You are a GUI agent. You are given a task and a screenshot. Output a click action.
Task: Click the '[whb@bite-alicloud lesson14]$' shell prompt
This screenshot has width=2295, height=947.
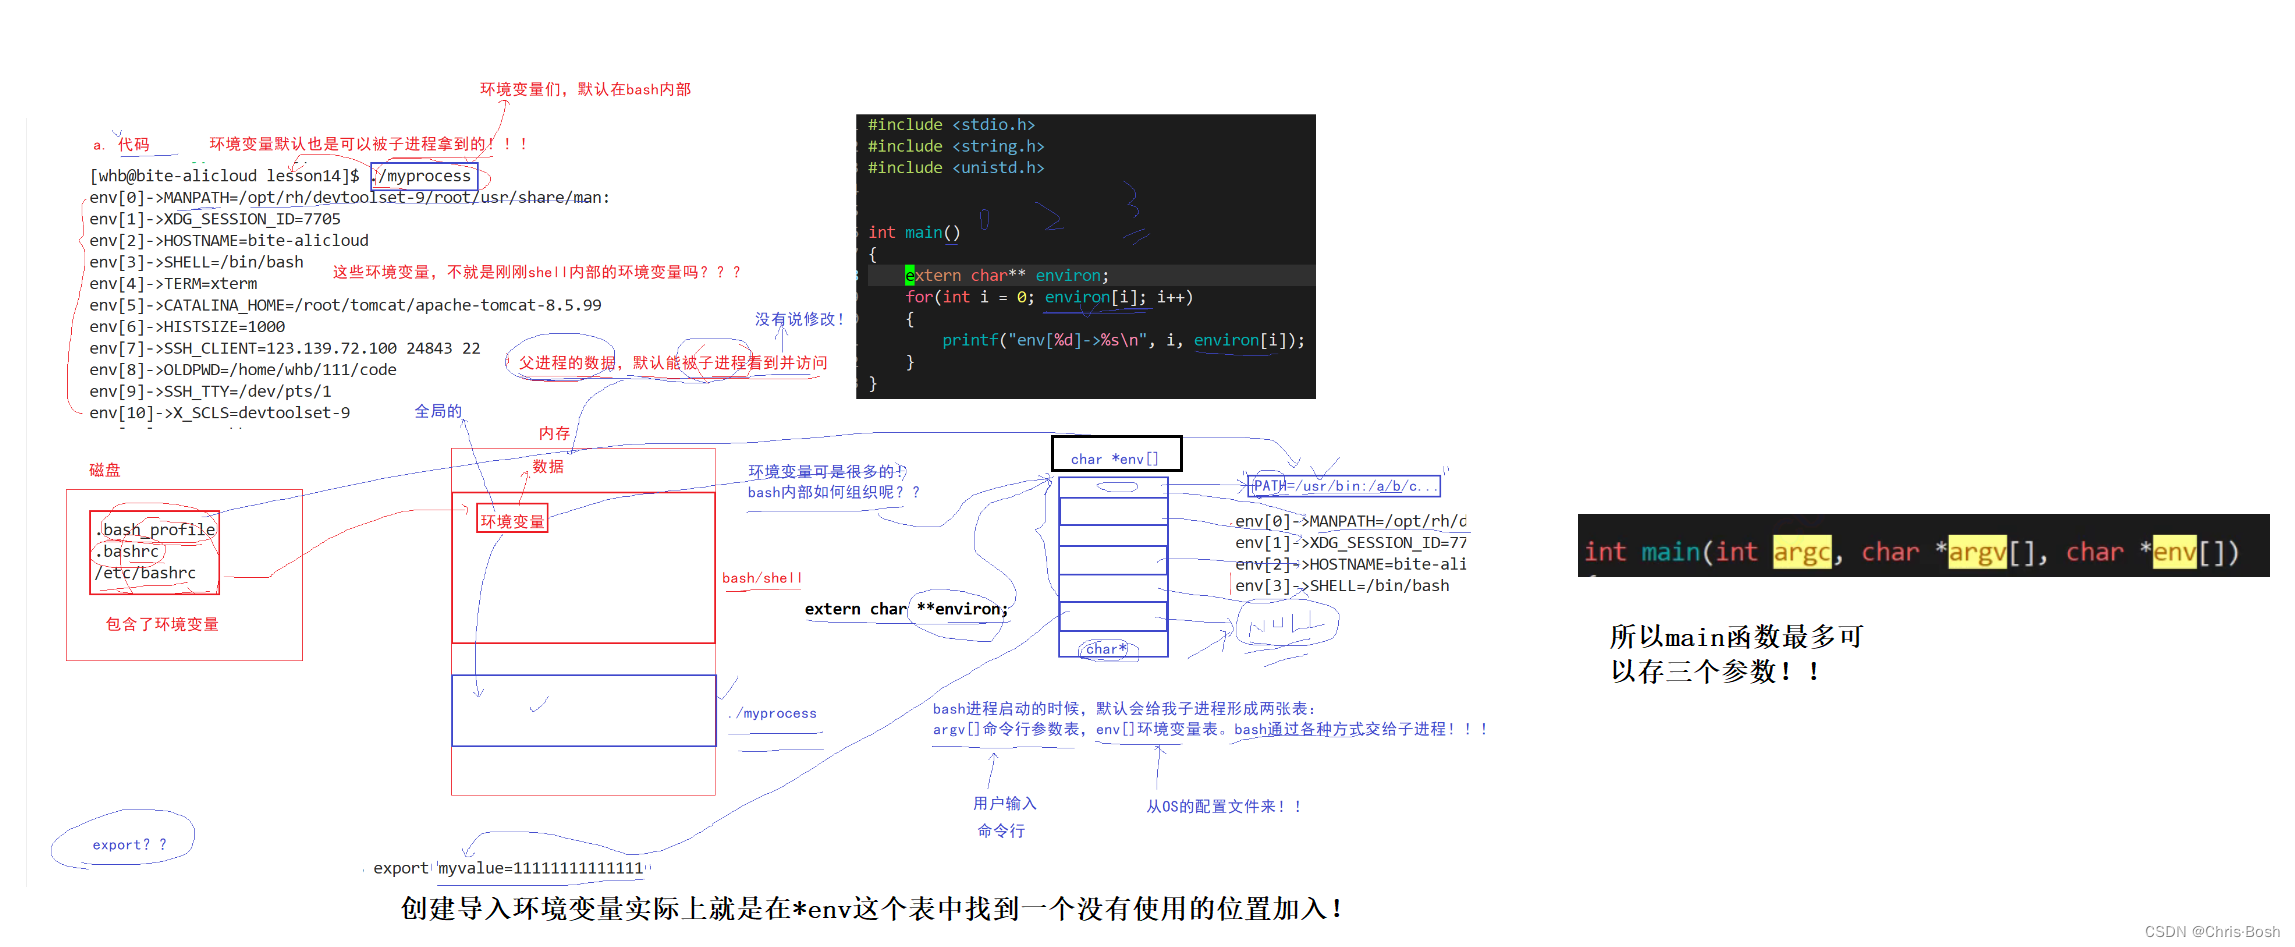(224, 176)
